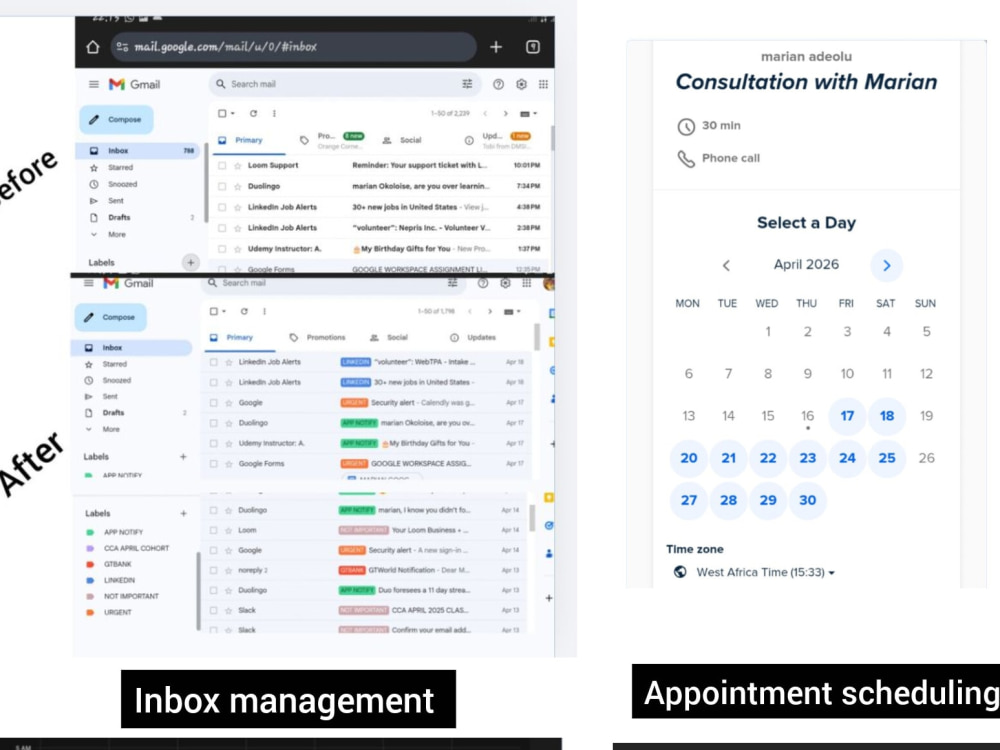Open Google apps grid in Before view
The height and width of the screenshot is (750, 1000).
[543, 84]
